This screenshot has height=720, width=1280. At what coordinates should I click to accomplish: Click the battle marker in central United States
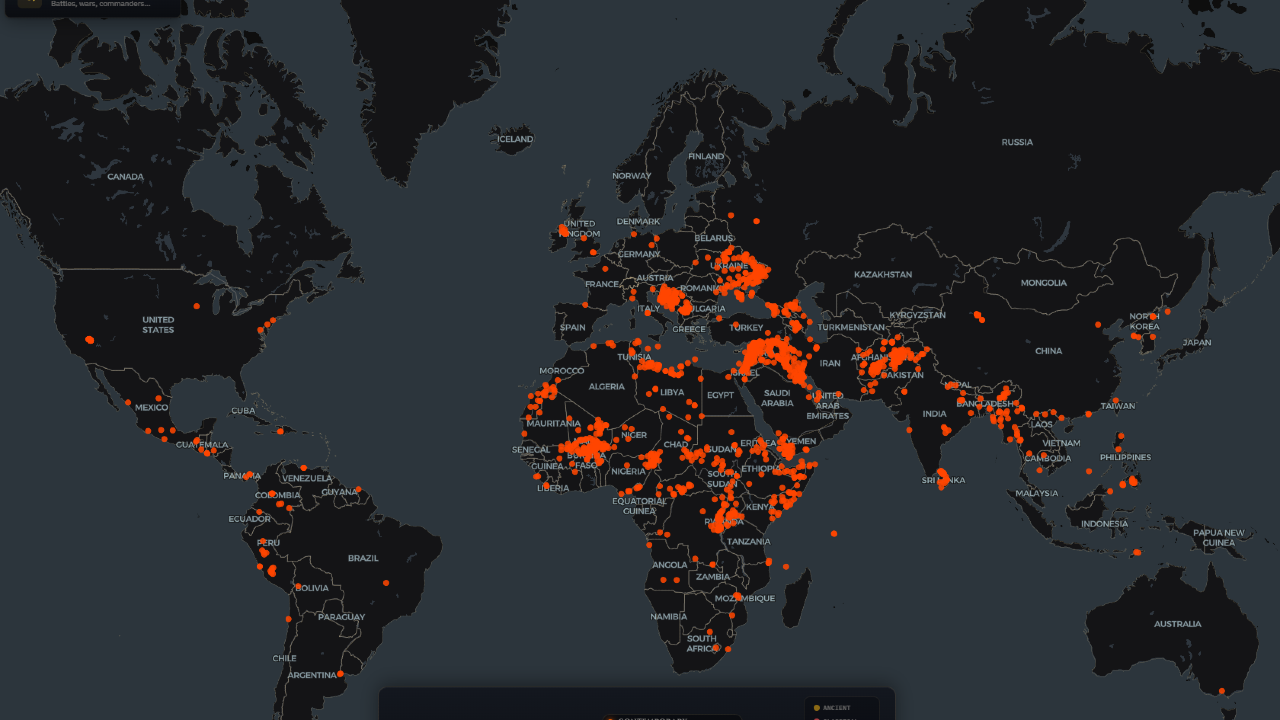196,306
